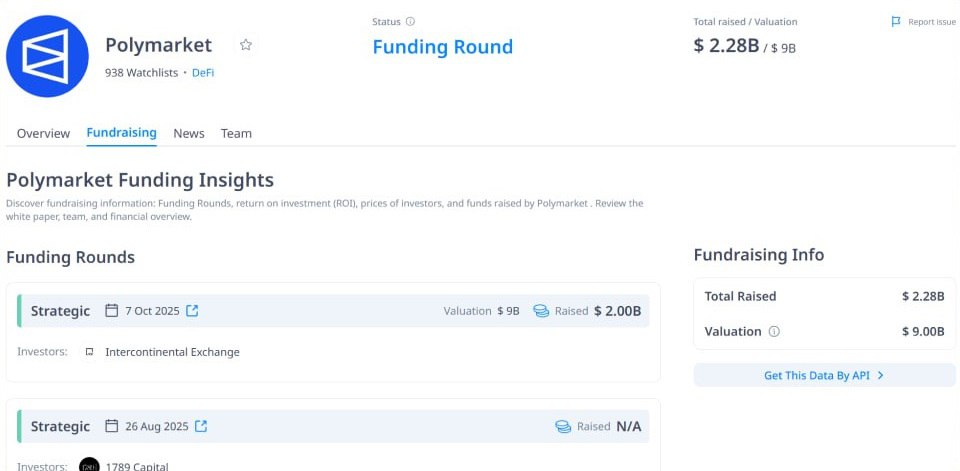
Task: Star Polymarket to add to watchlist
Action: (246, 45)
